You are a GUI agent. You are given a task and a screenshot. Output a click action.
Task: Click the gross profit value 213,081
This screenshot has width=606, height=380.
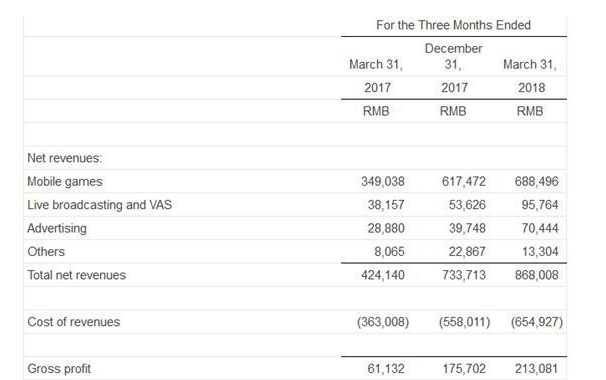536,368
